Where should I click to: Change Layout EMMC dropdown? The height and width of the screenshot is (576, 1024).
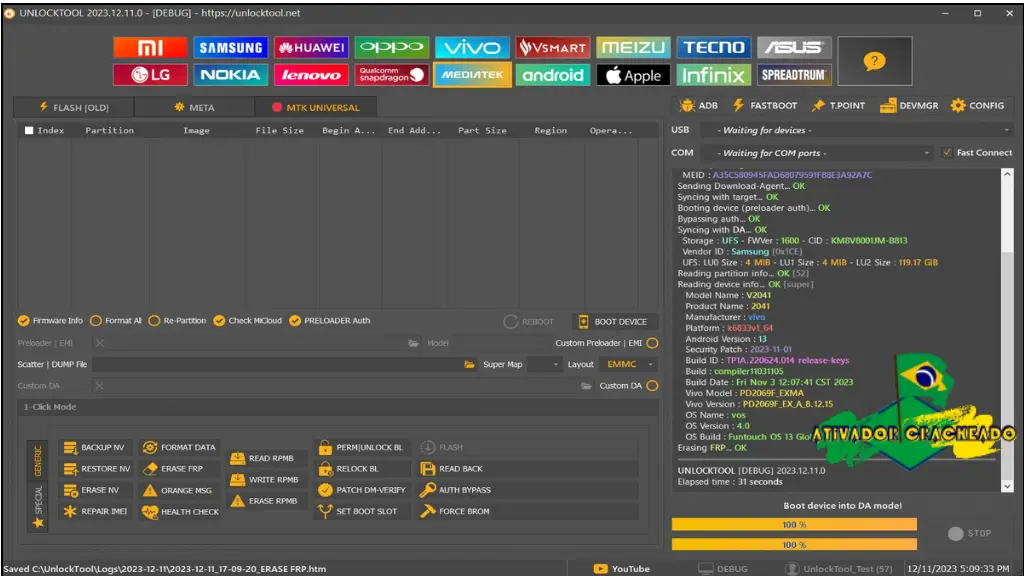628,364
